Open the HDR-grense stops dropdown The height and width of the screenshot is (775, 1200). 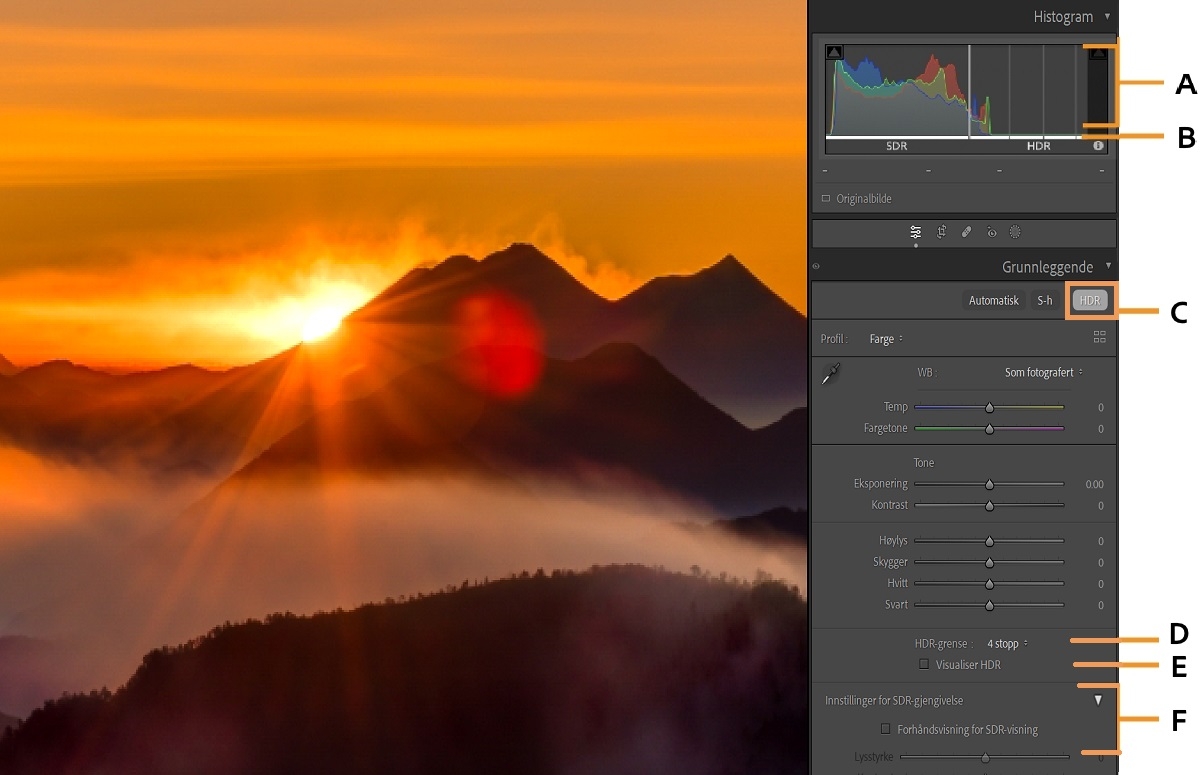[x=1006, y=643]
